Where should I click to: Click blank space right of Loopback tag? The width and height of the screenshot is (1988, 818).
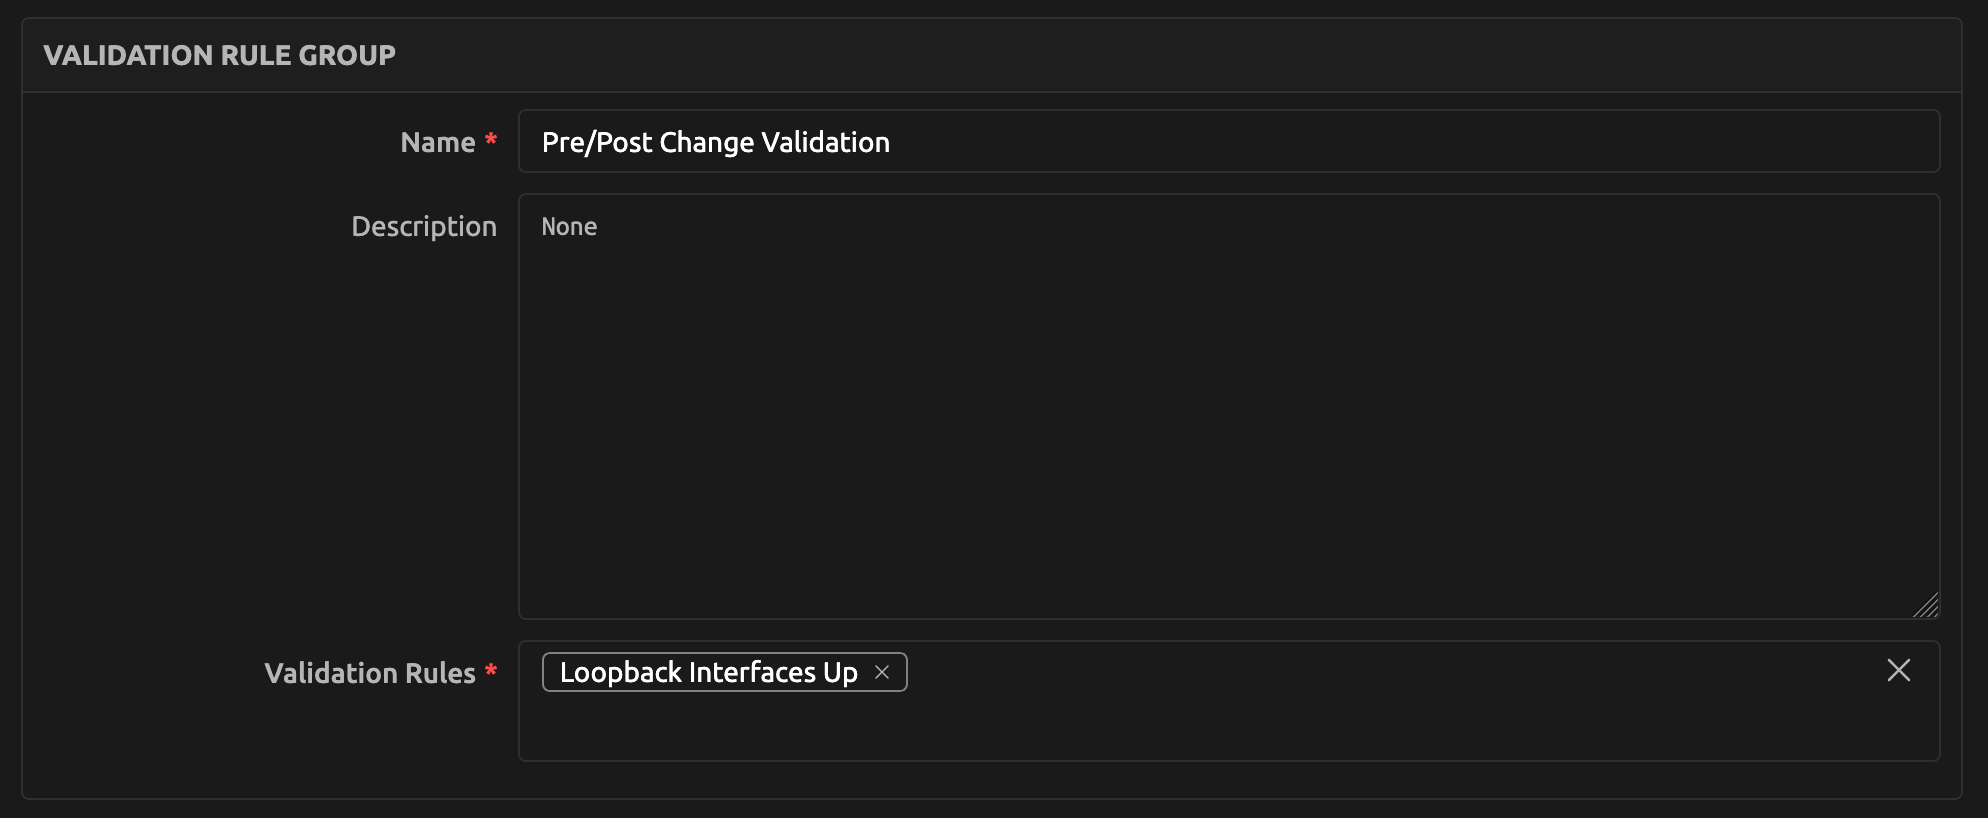click(1300, 672)
